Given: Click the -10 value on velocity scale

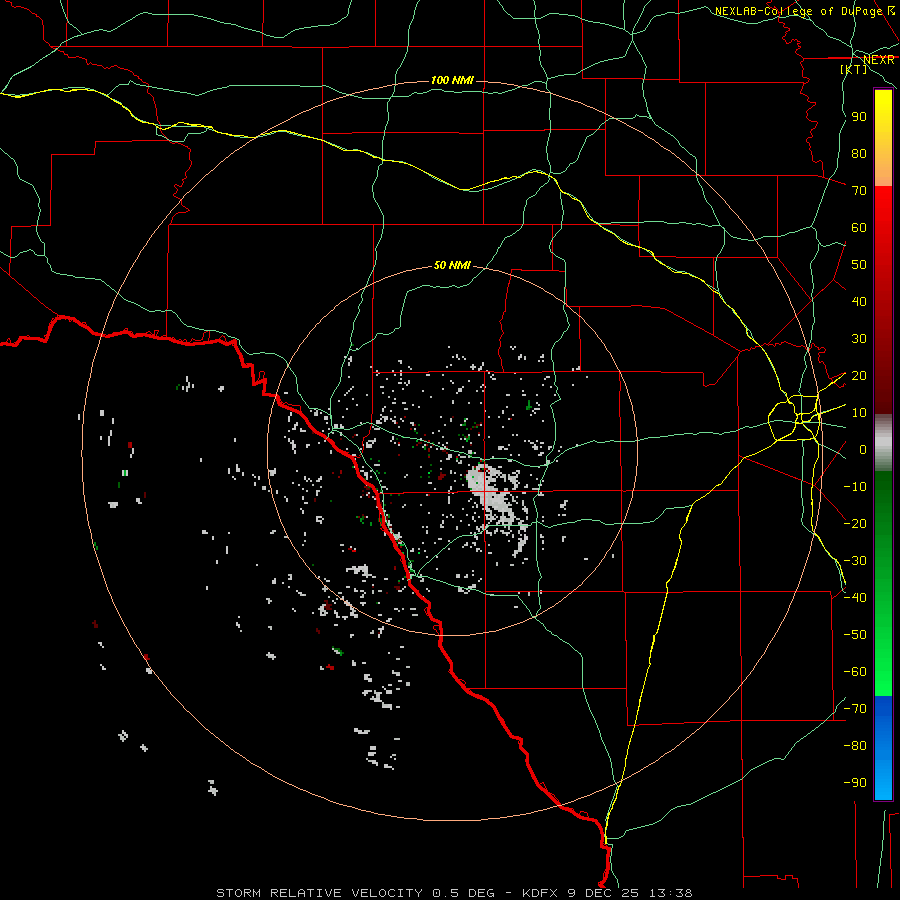Looking at the screenshot, I should [x=855, y=487].
